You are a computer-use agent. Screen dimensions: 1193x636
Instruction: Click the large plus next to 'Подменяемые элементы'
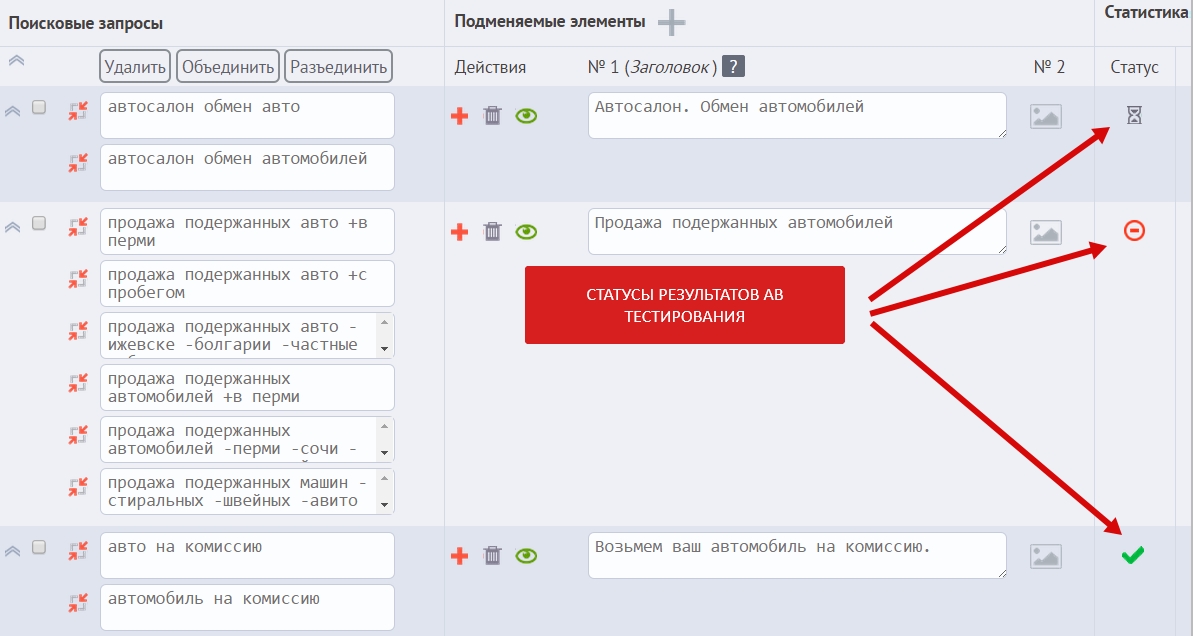click(x=671, y=23)
